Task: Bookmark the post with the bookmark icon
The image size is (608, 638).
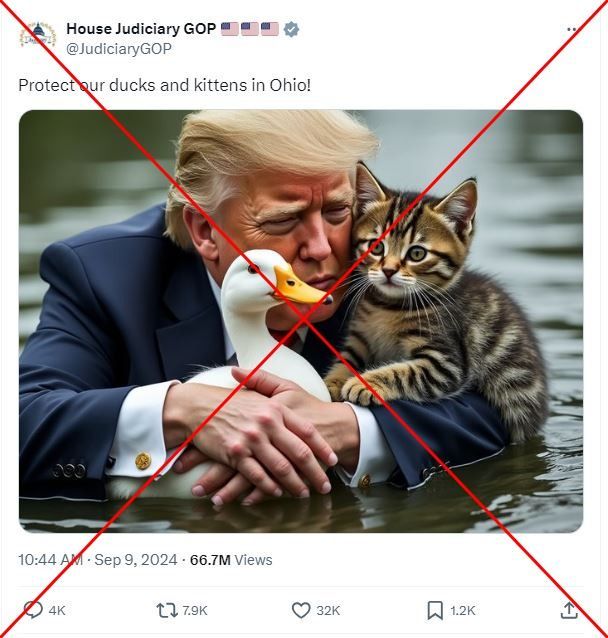Action: coord(435,610)
